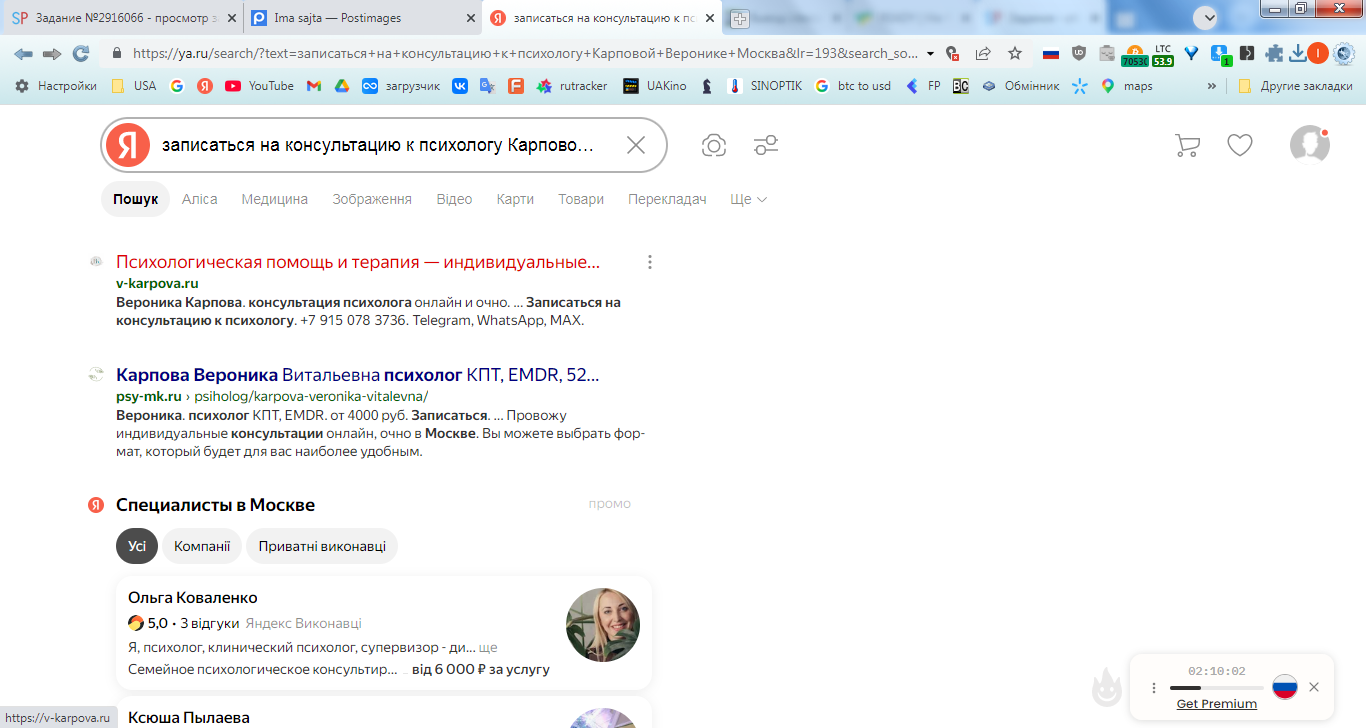Screen dimensions: 1366x728
Task: Open the address bar dropdown arrow
Action: 930,54
